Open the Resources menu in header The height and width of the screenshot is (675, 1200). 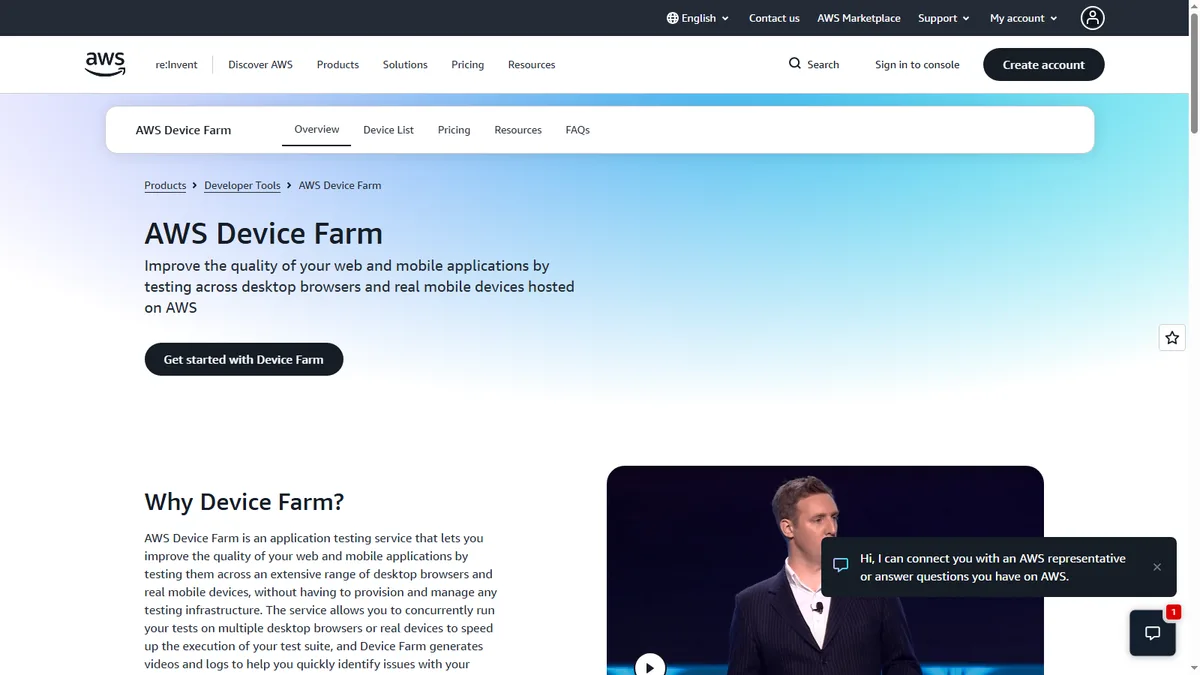click(531, 64)
